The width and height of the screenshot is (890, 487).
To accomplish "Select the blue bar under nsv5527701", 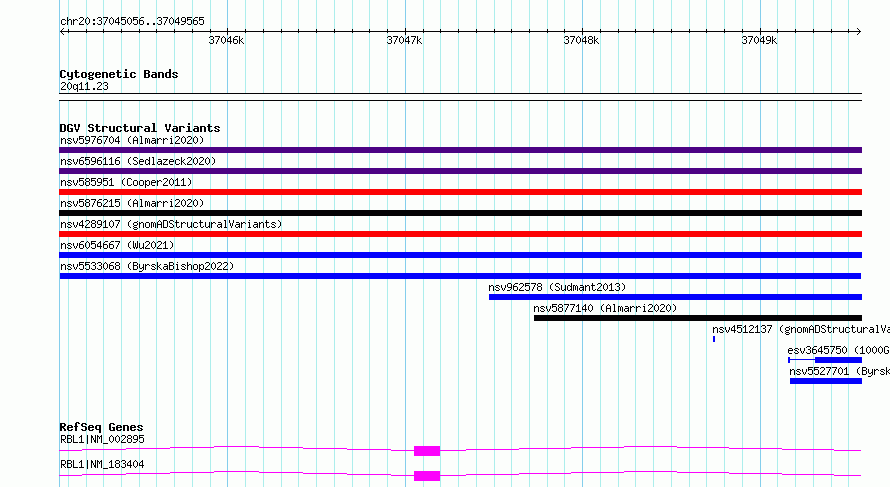I will 826,381.
